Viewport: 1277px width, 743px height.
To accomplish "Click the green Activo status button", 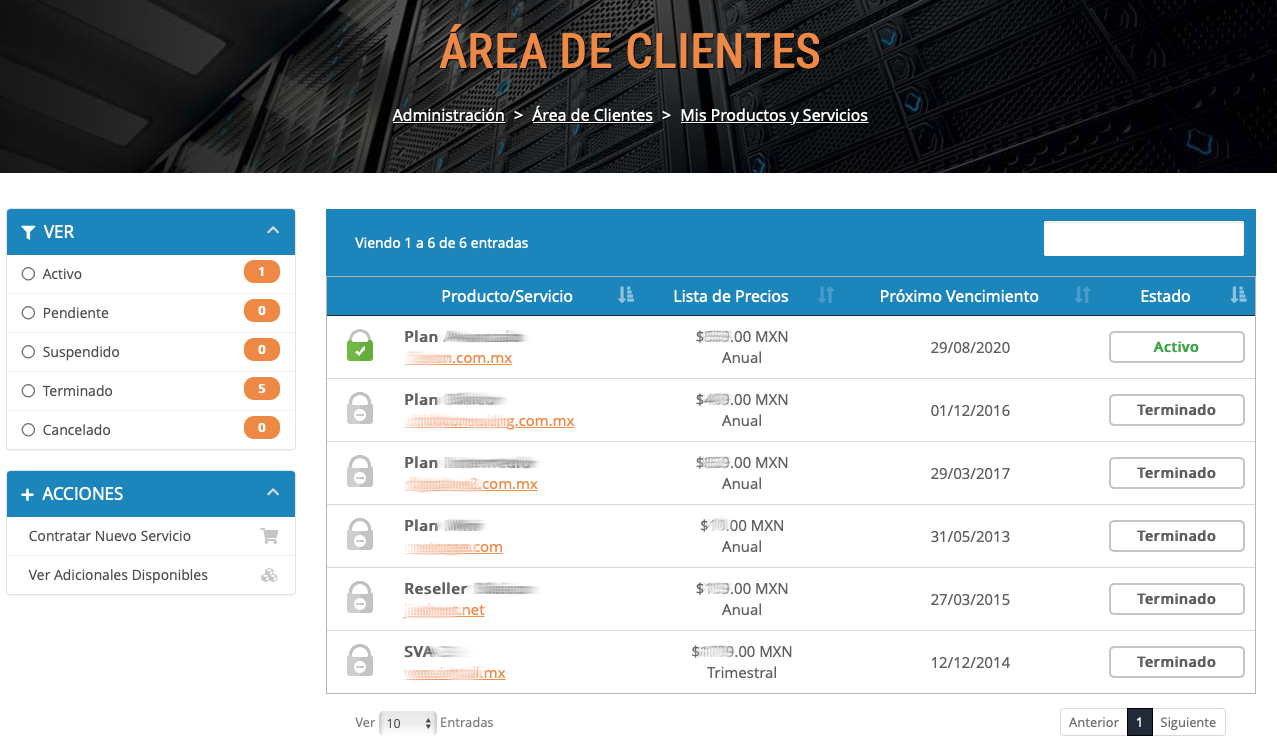I will tap(1176, 347).
